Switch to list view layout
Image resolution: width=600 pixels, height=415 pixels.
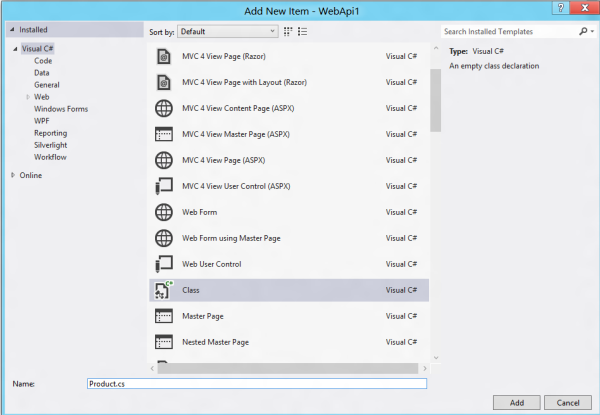pos(302,32)
